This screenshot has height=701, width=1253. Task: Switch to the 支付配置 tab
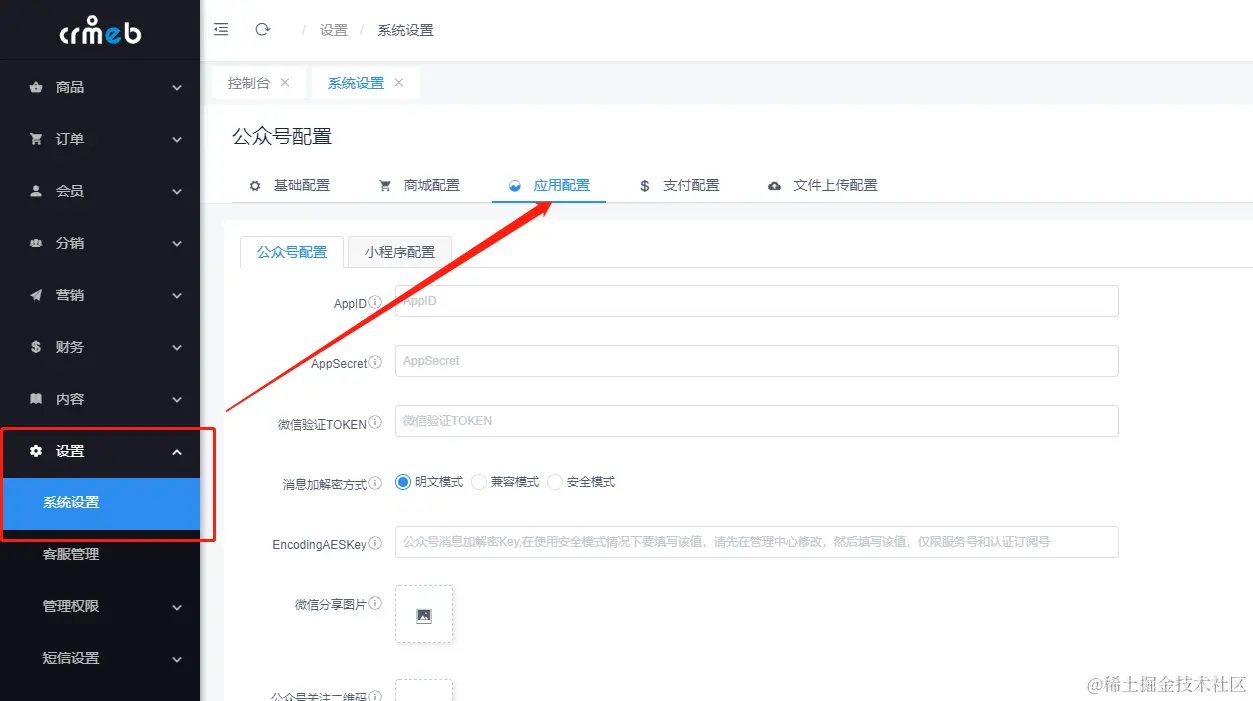point(679,185)
